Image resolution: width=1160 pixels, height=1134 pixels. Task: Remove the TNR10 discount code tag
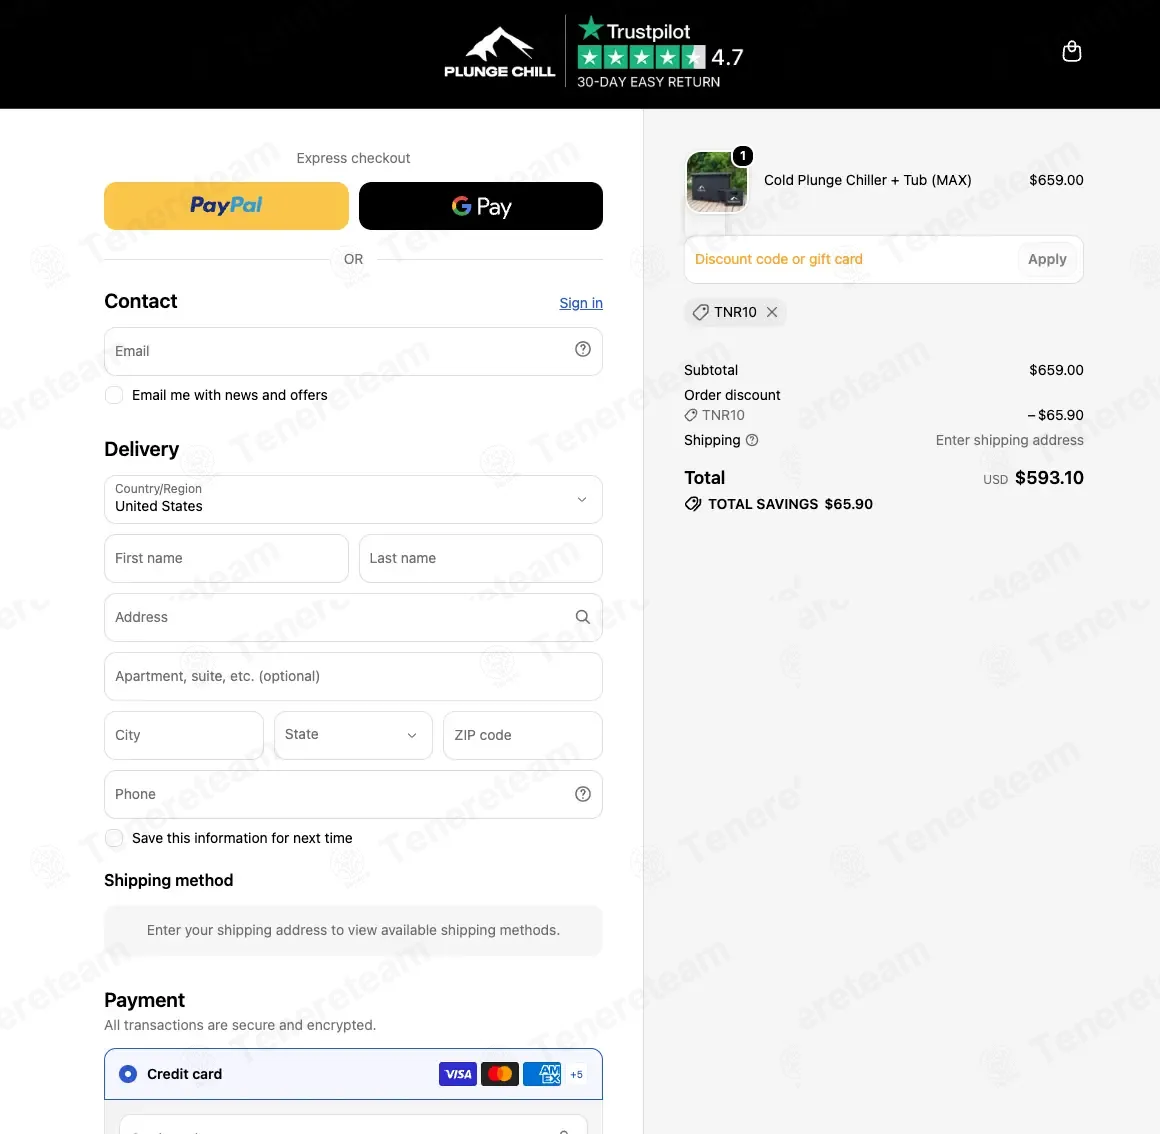(772, 312)
